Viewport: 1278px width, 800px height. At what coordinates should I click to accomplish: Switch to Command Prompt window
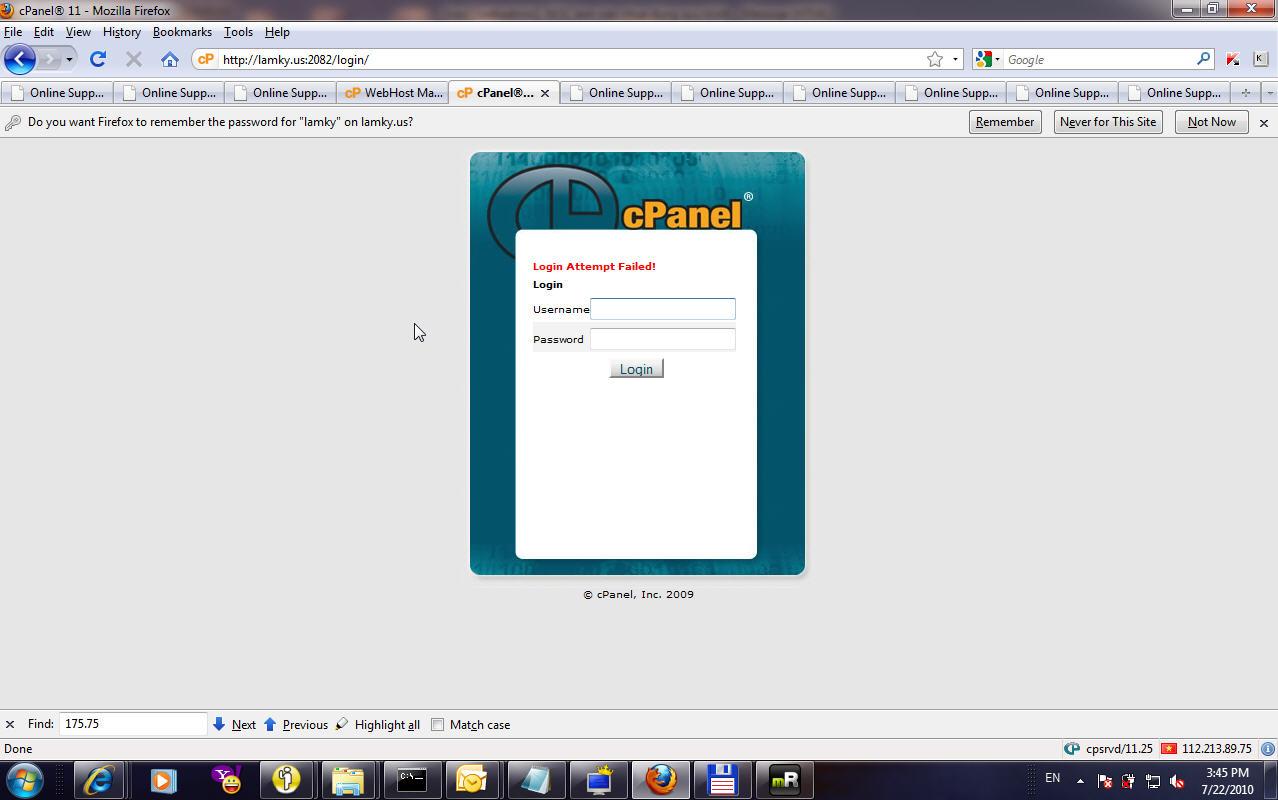click(411, 780)
